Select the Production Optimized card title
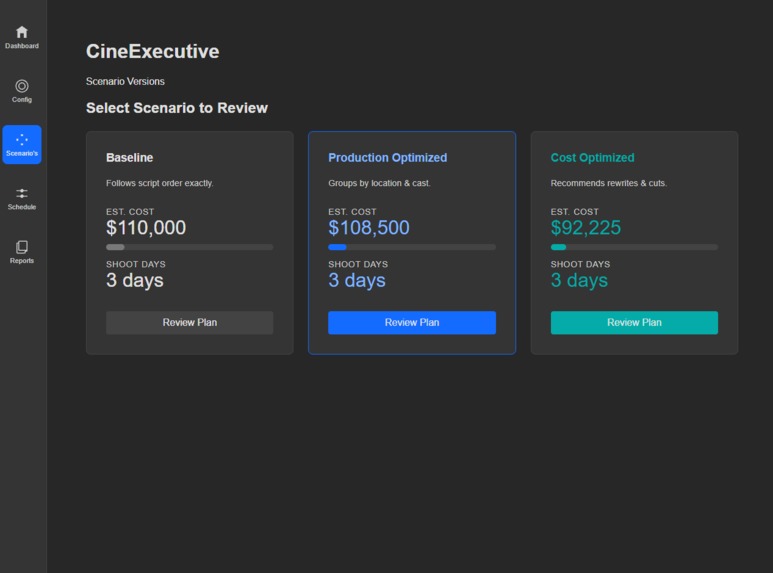The height and width of the screenshot is (573, 773). 387,158
